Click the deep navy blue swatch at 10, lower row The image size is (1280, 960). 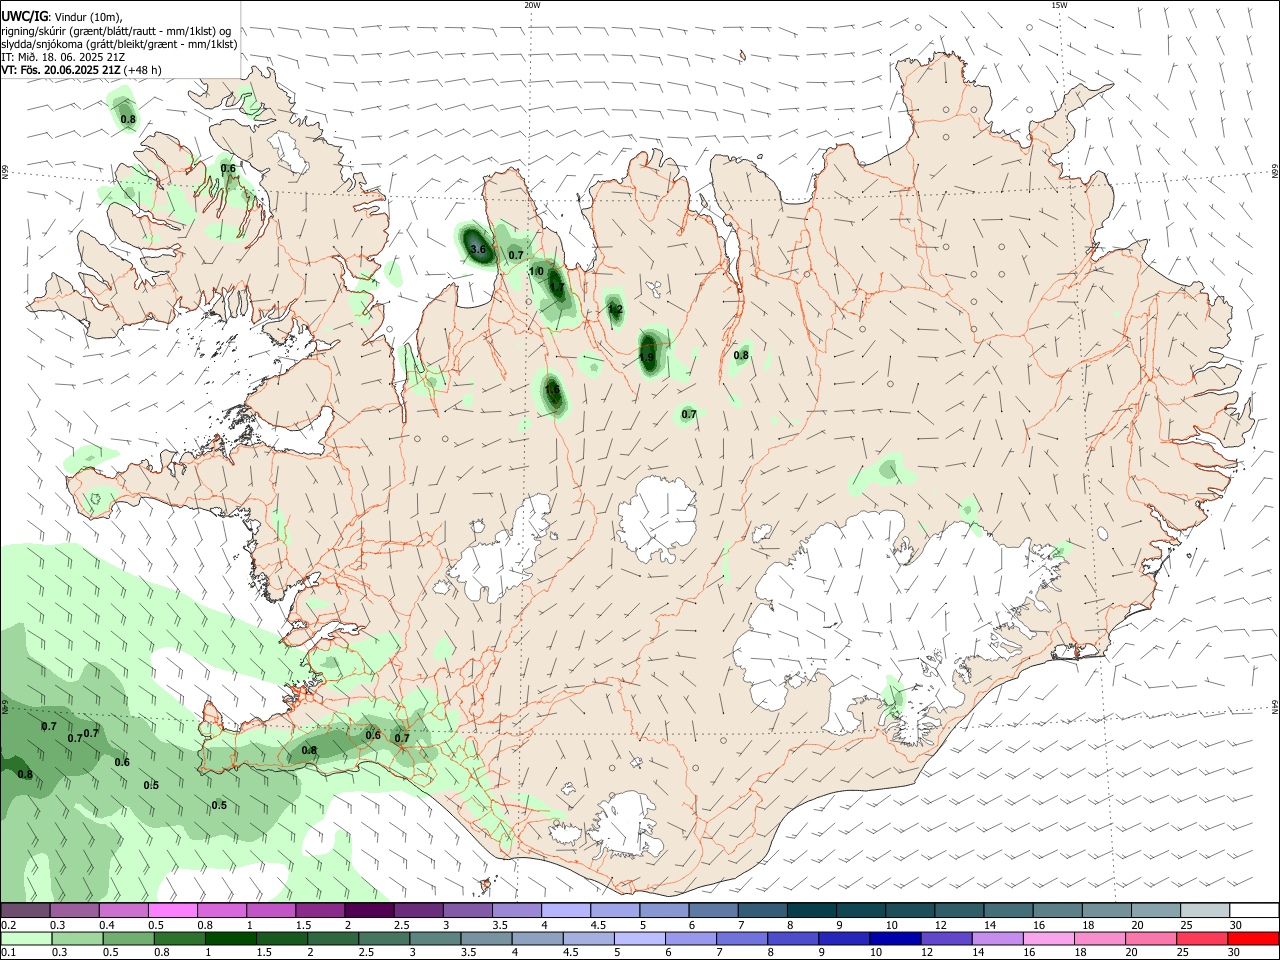coord(894,938)
